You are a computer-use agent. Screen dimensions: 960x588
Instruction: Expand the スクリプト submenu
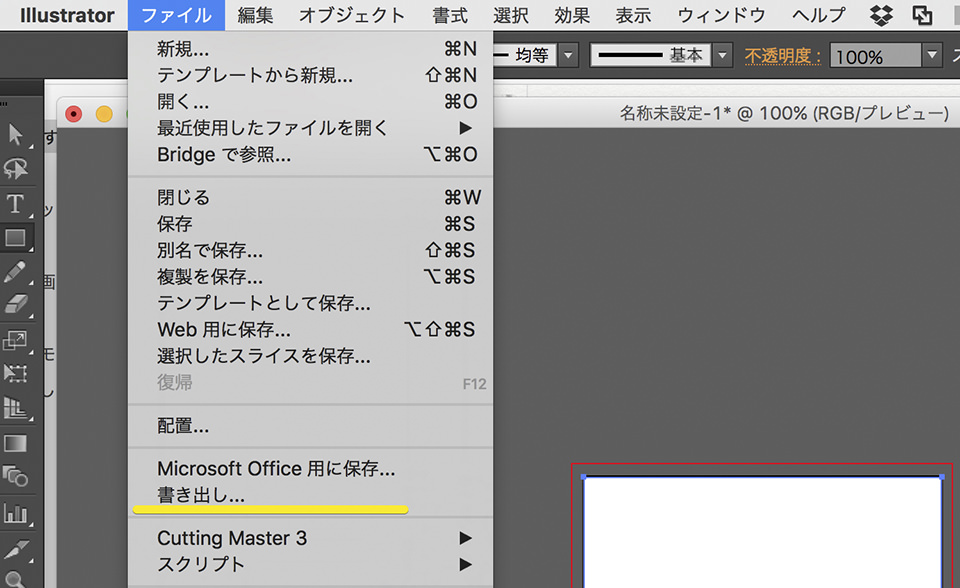310,564
